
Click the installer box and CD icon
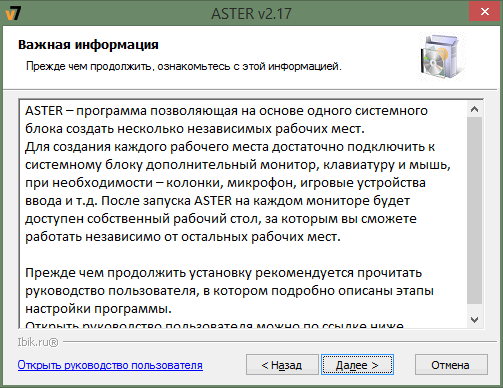(x=442, y=57)
